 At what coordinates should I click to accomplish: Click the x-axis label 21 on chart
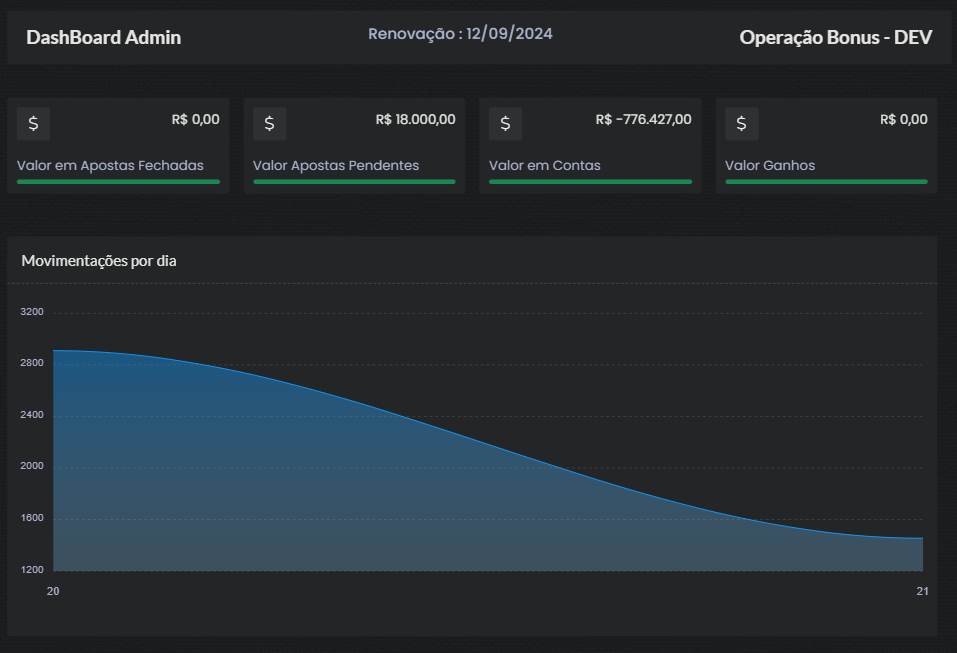(x=922, y=591)
